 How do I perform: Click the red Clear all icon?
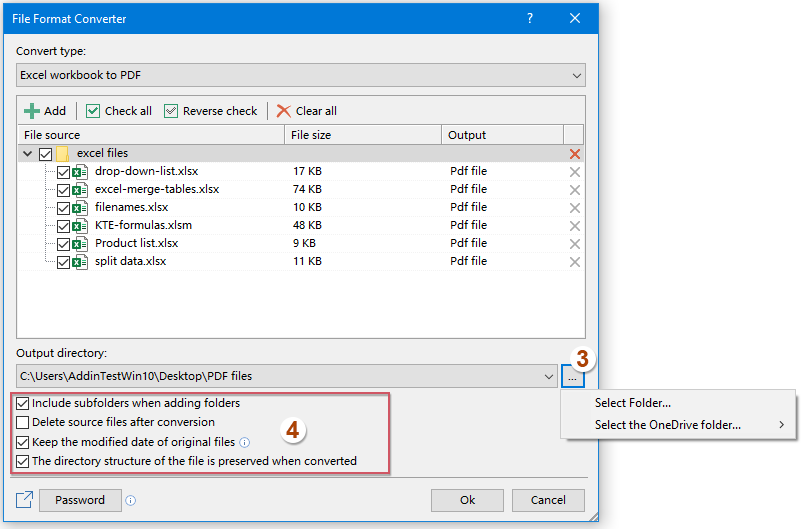click(284, 111)
